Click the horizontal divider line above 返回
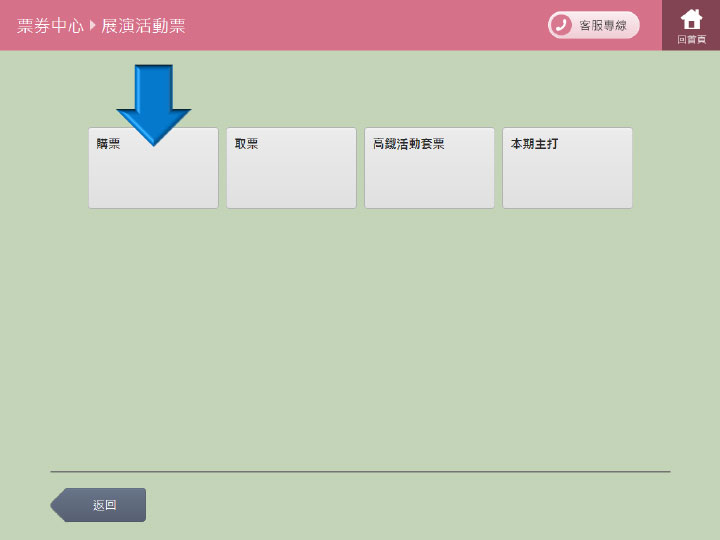The image size is (720, 540). coord(360,471)
